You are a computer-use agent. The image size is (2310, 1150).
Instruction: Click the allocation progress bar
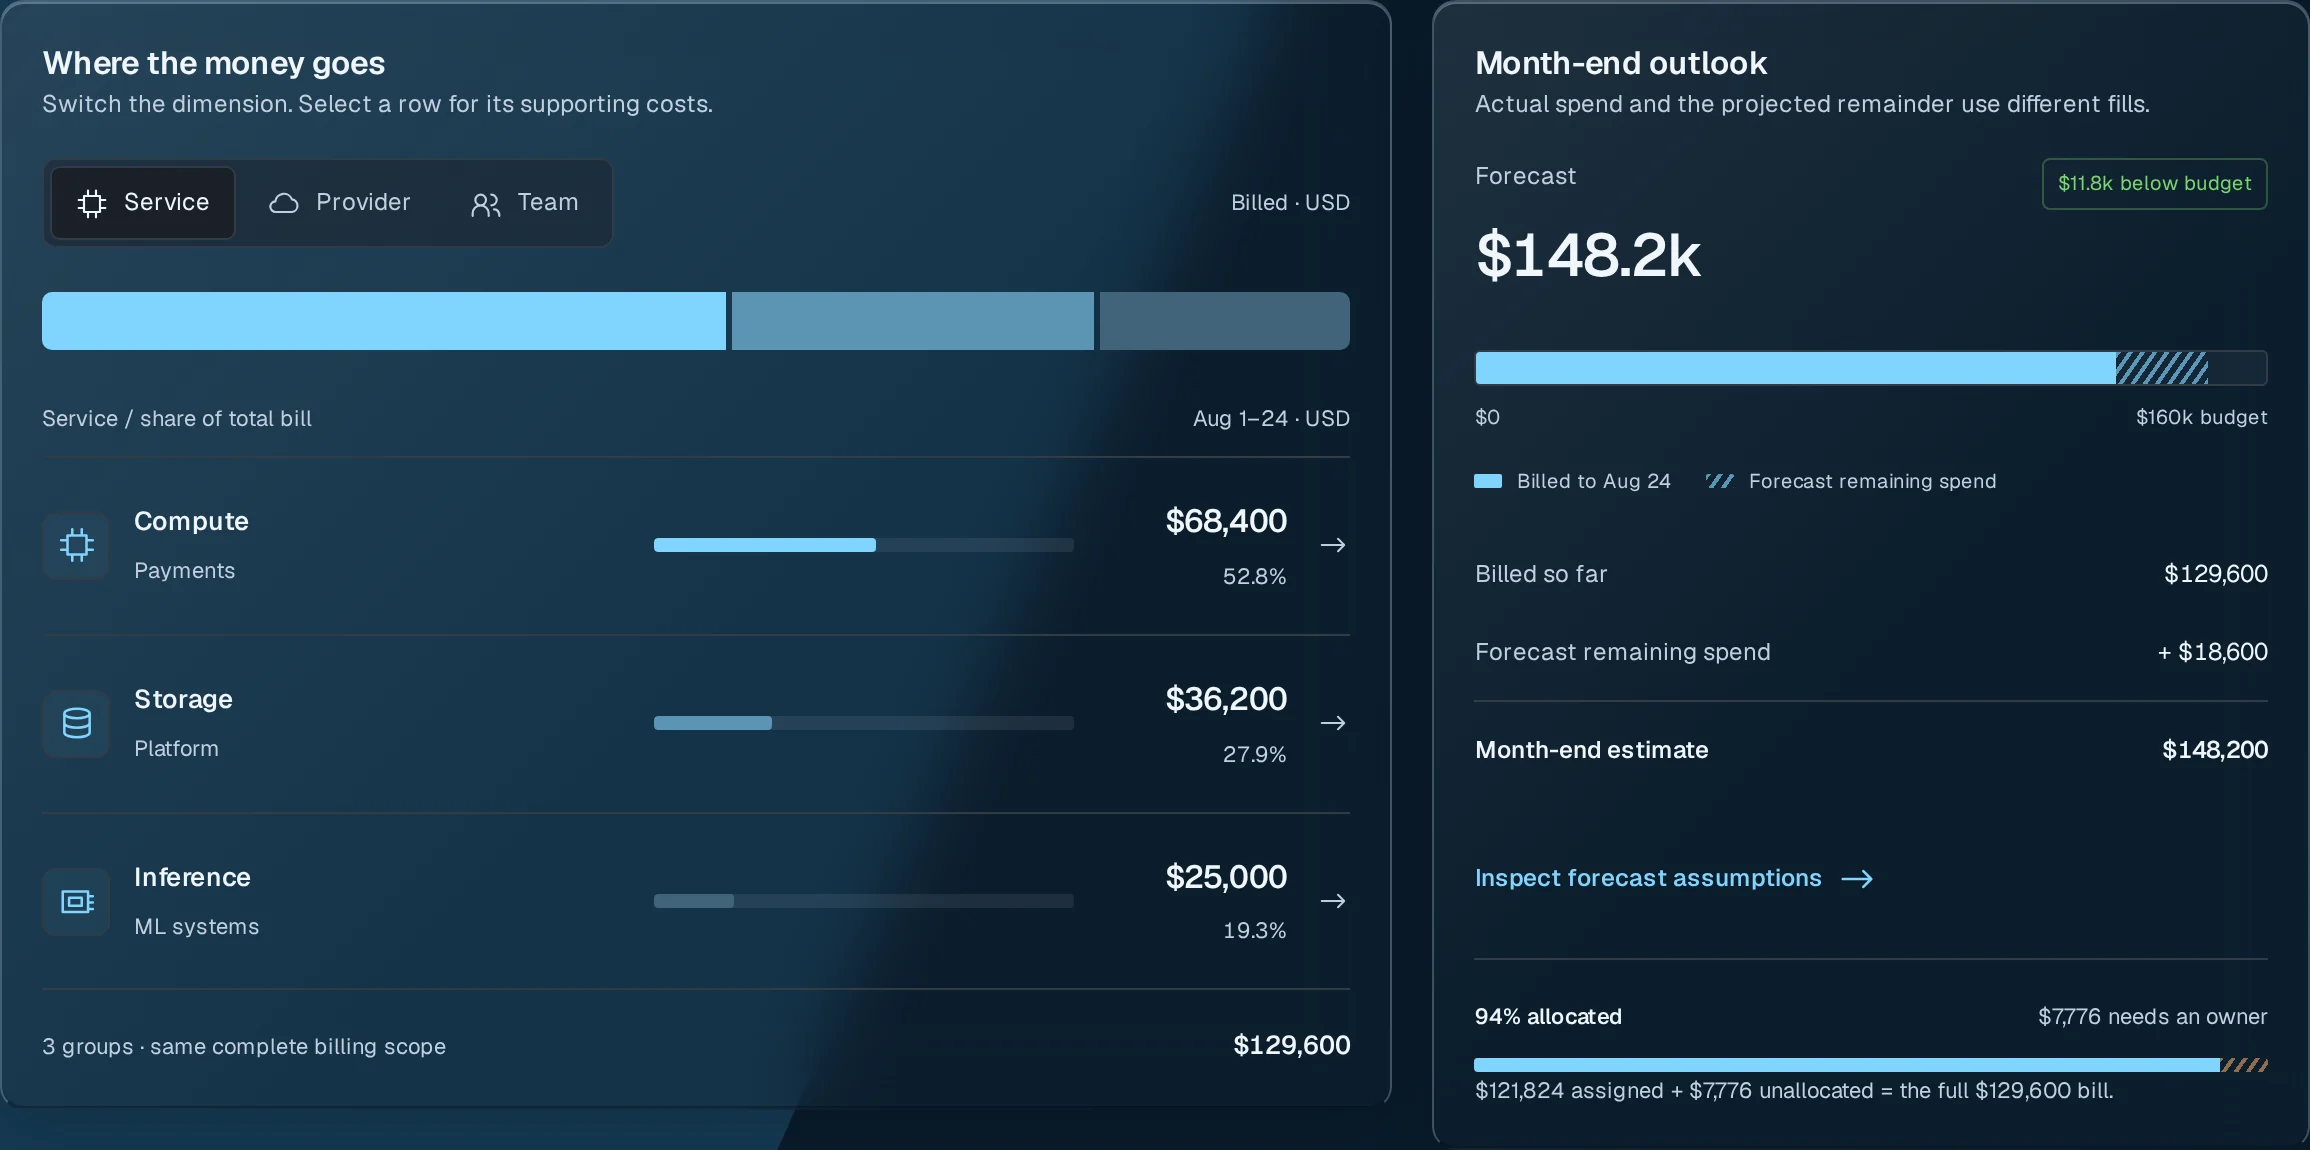(1871, 1065)
